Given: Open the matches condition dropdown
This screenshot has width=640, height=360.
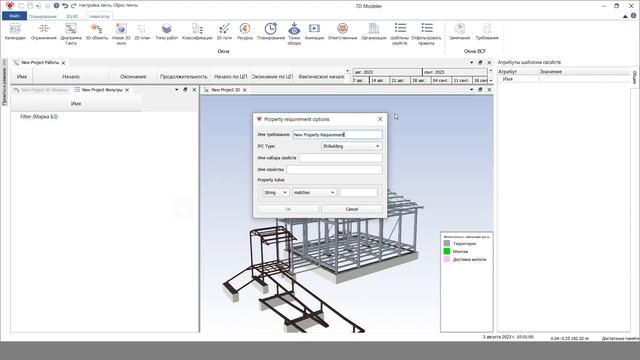Looking at the screenshot, I should [314, 192].
